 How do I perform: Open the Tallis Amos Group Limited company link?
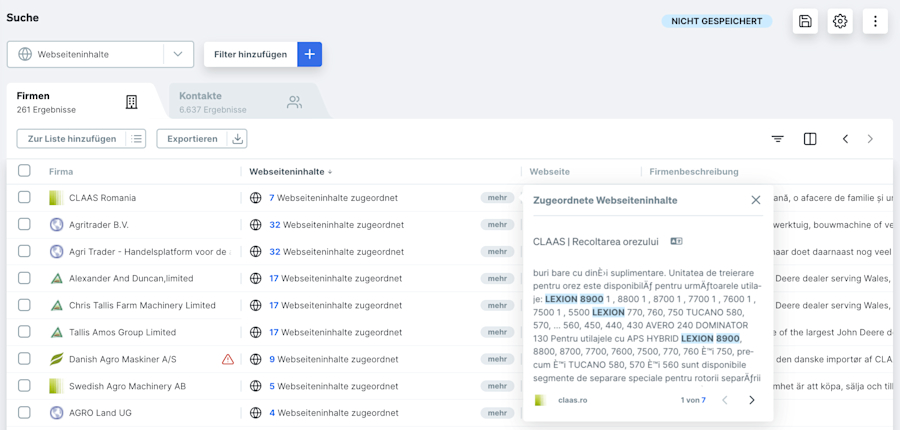coord(122,332)
